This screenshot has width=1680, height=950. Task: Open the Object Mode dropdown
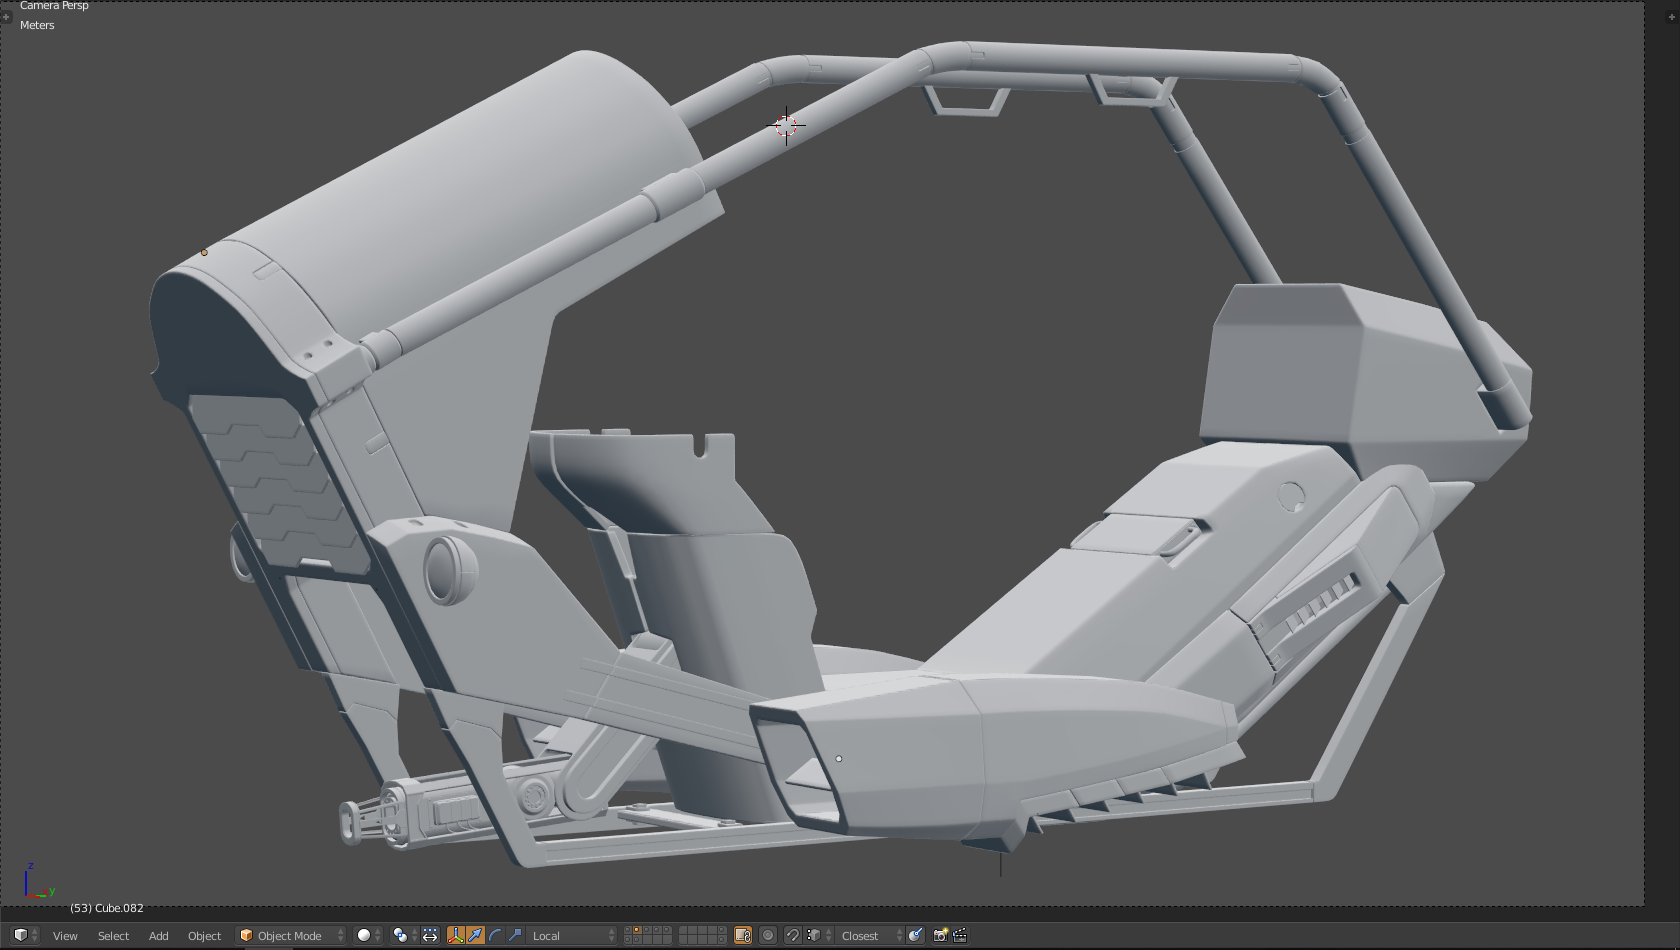[x=290, y=936]
